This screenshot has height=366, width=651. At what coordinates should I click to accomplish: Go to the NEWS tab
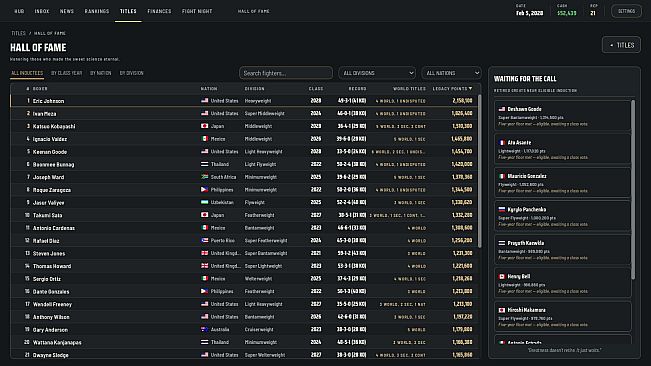[x=67, y=11]
